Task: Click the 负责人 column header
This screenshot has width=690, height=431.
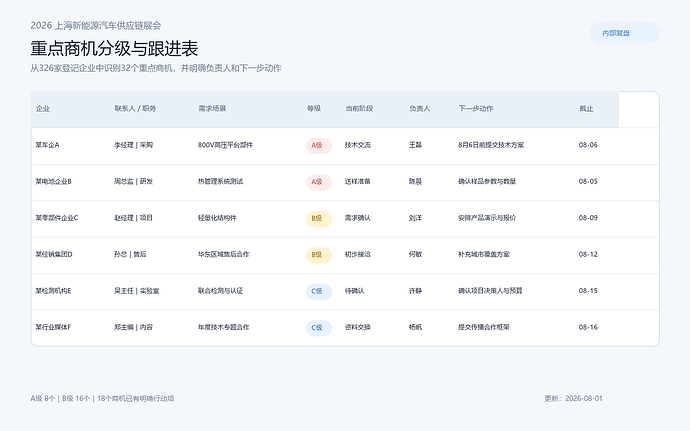Action: point(420,108)
